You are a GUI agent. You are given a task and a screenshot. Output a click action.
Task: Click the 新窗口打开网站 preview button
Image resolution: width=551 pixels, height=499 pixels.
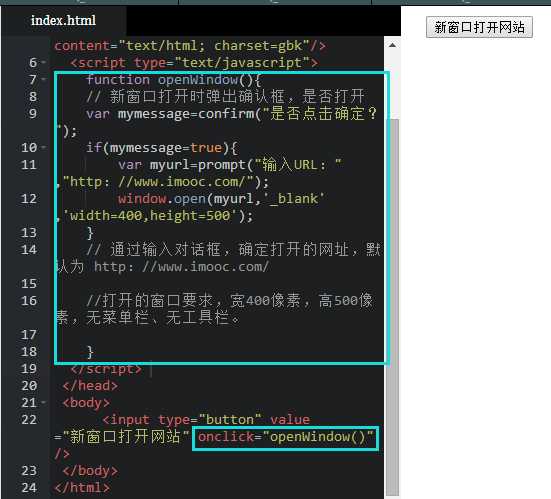479,27
